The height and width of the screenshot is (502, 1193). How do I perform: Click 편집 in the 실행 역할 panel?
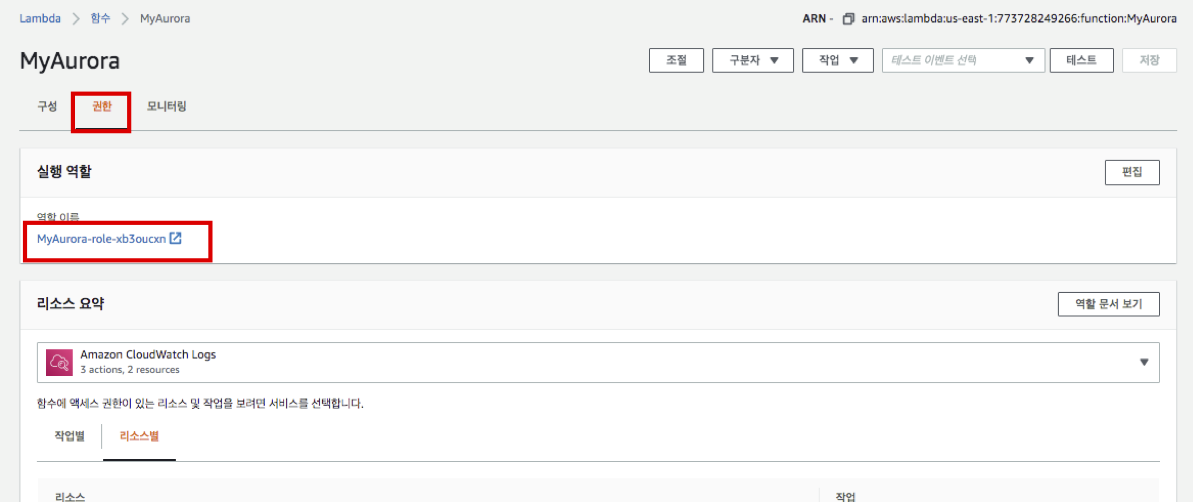1132,172
